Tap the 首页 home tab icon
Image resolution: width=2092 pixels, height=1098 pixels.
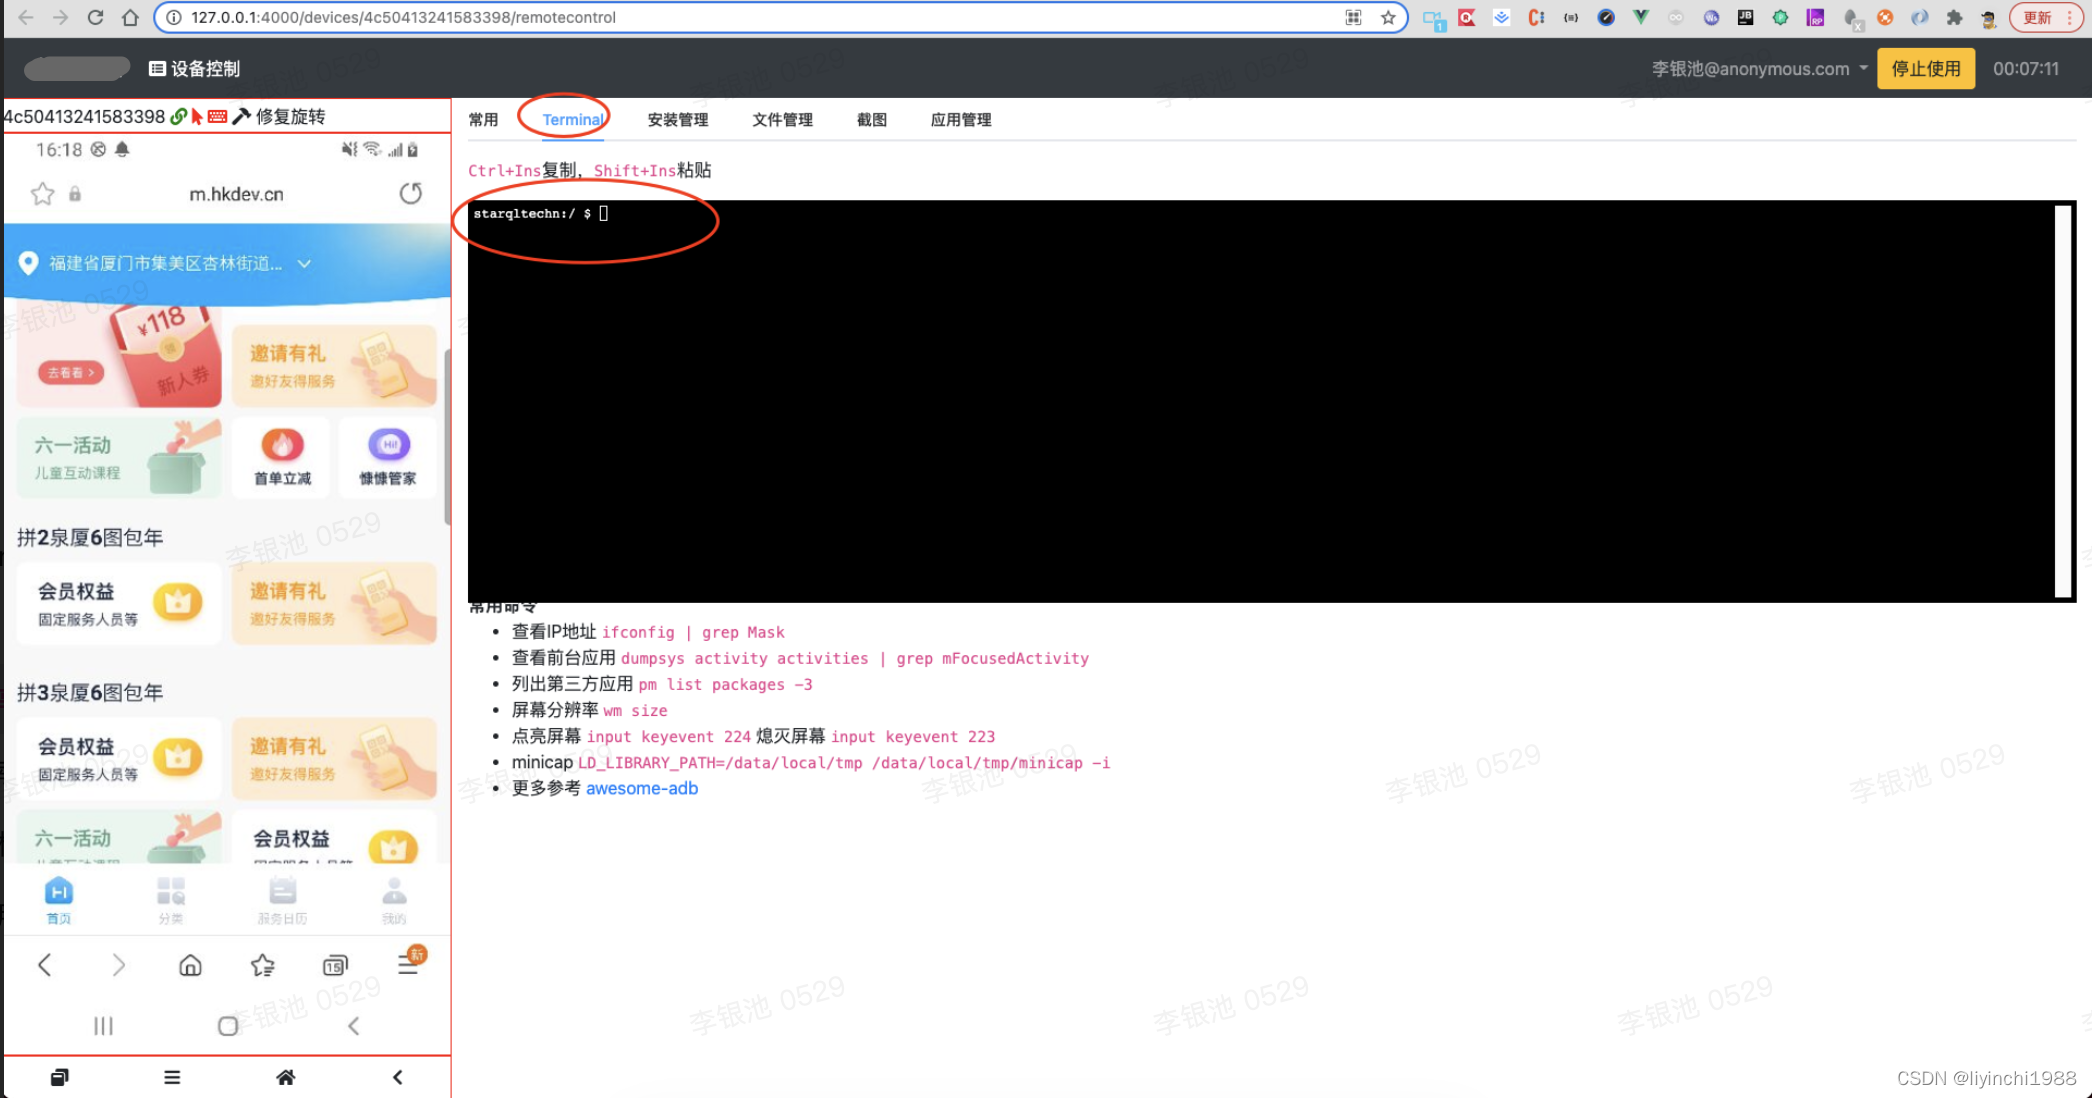click(59, 891)
